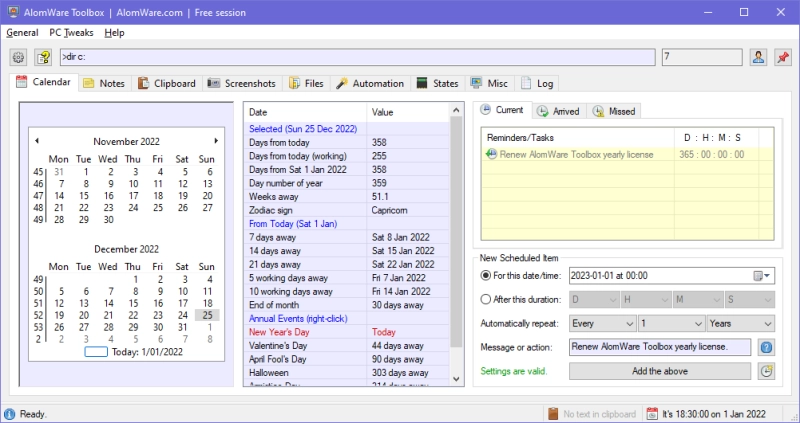Screen dimensions: 800x423
Task: Open the Calendar tab
Action: 44,82
